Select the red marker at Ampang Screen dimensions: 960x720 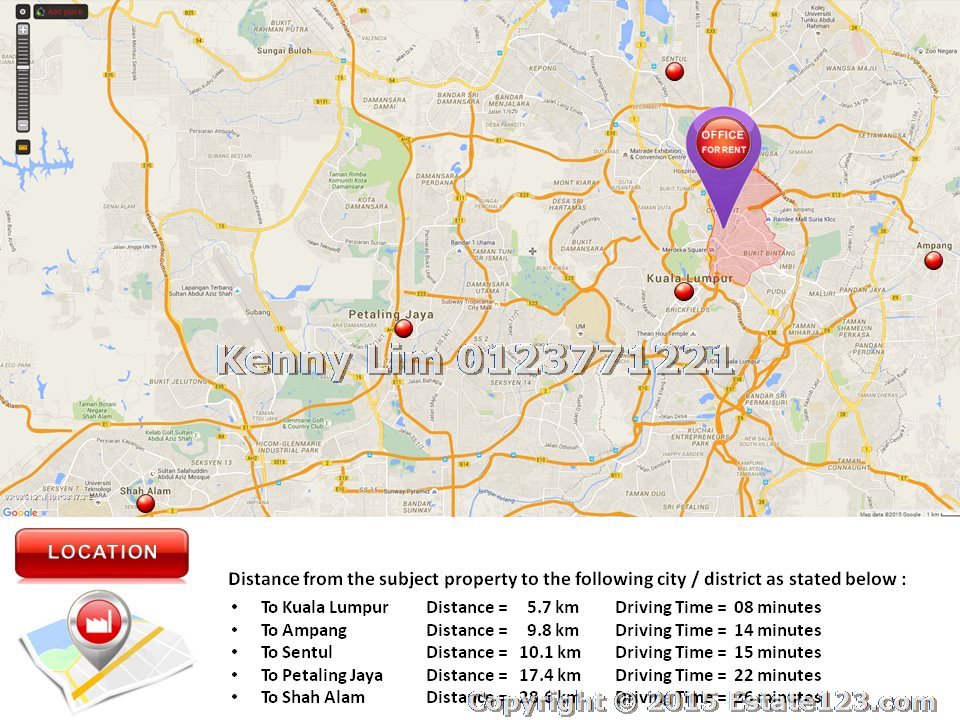pos(933,261)
